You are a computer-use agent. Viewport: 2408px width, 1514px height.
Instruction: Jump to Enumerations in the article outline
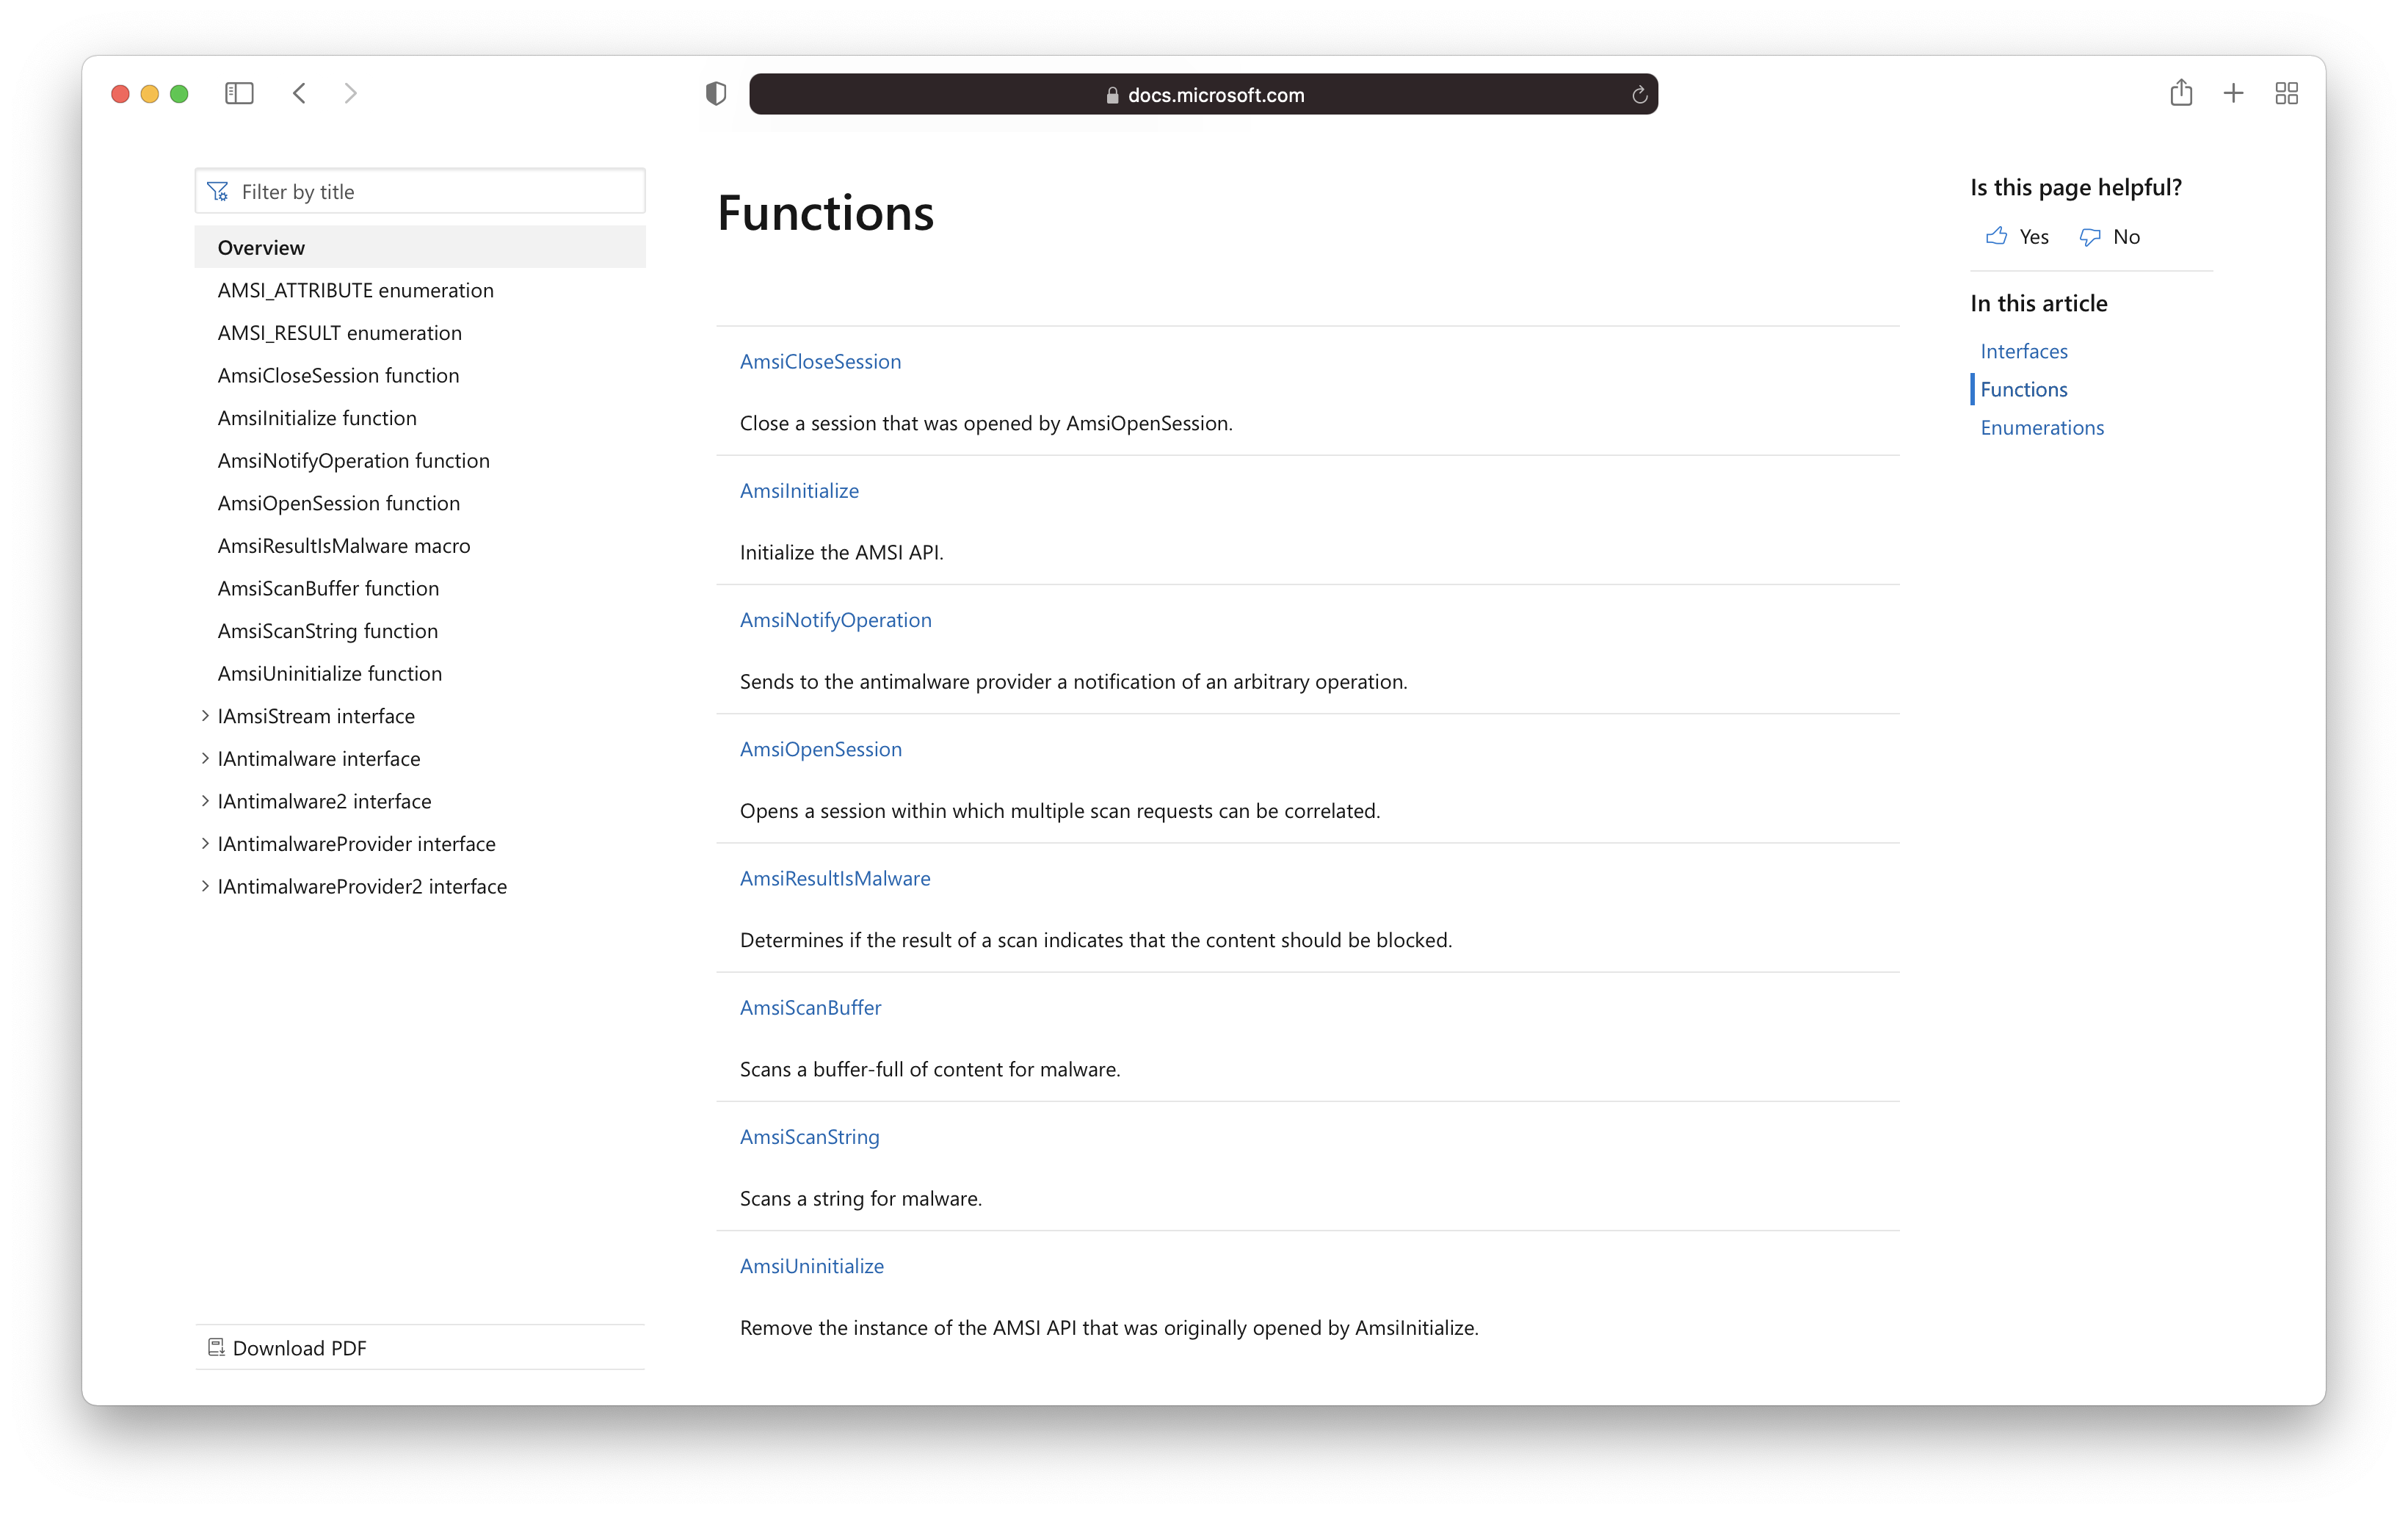(2042, 427)
